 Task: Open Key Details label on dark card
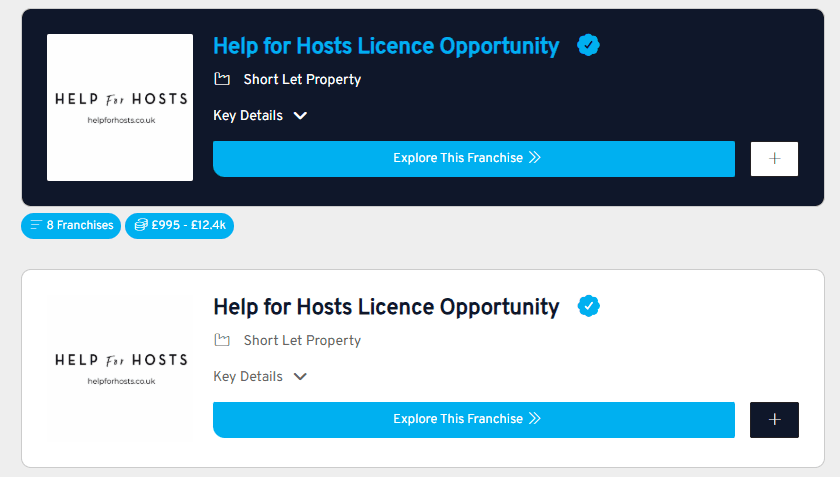click(x=248, y=116)
